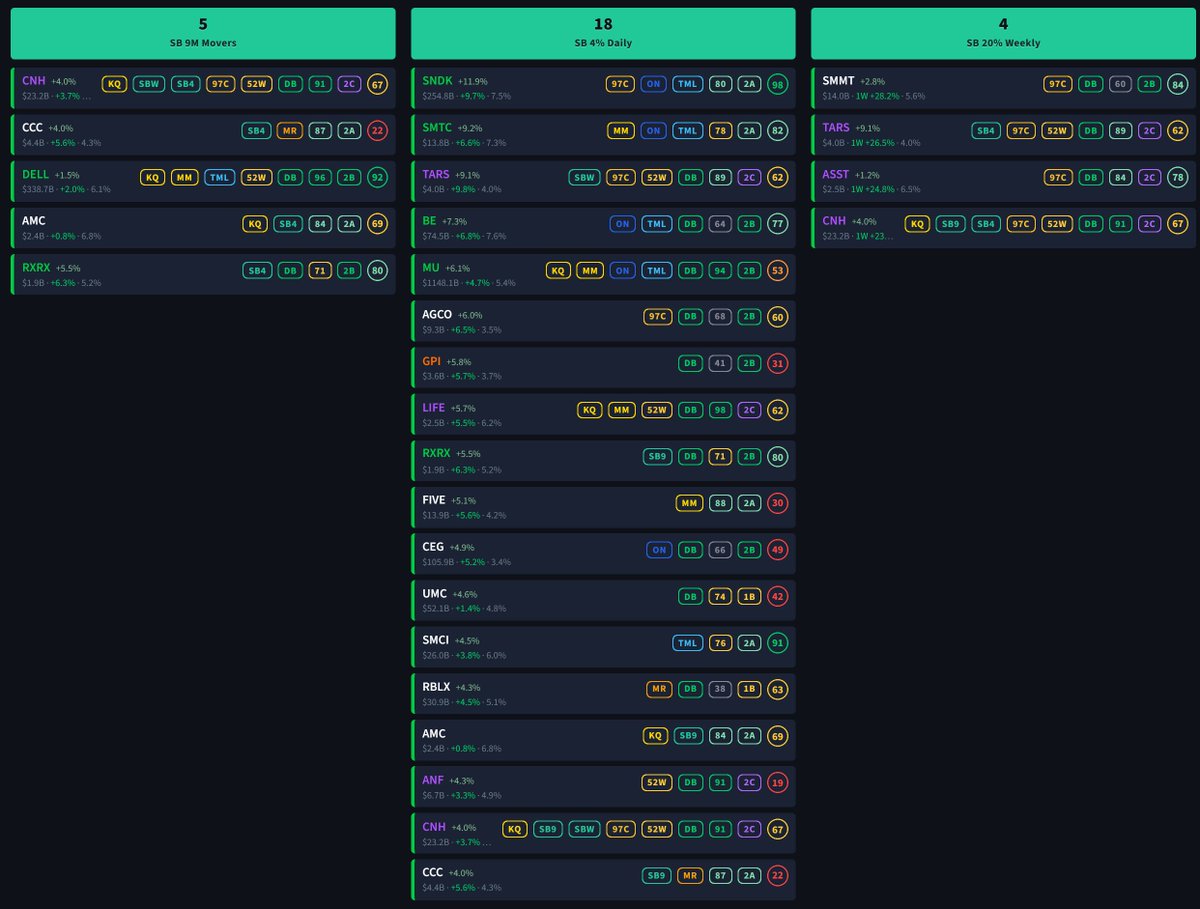
Task: Select the 53 score circle on MU
Action: click(777, 270)
